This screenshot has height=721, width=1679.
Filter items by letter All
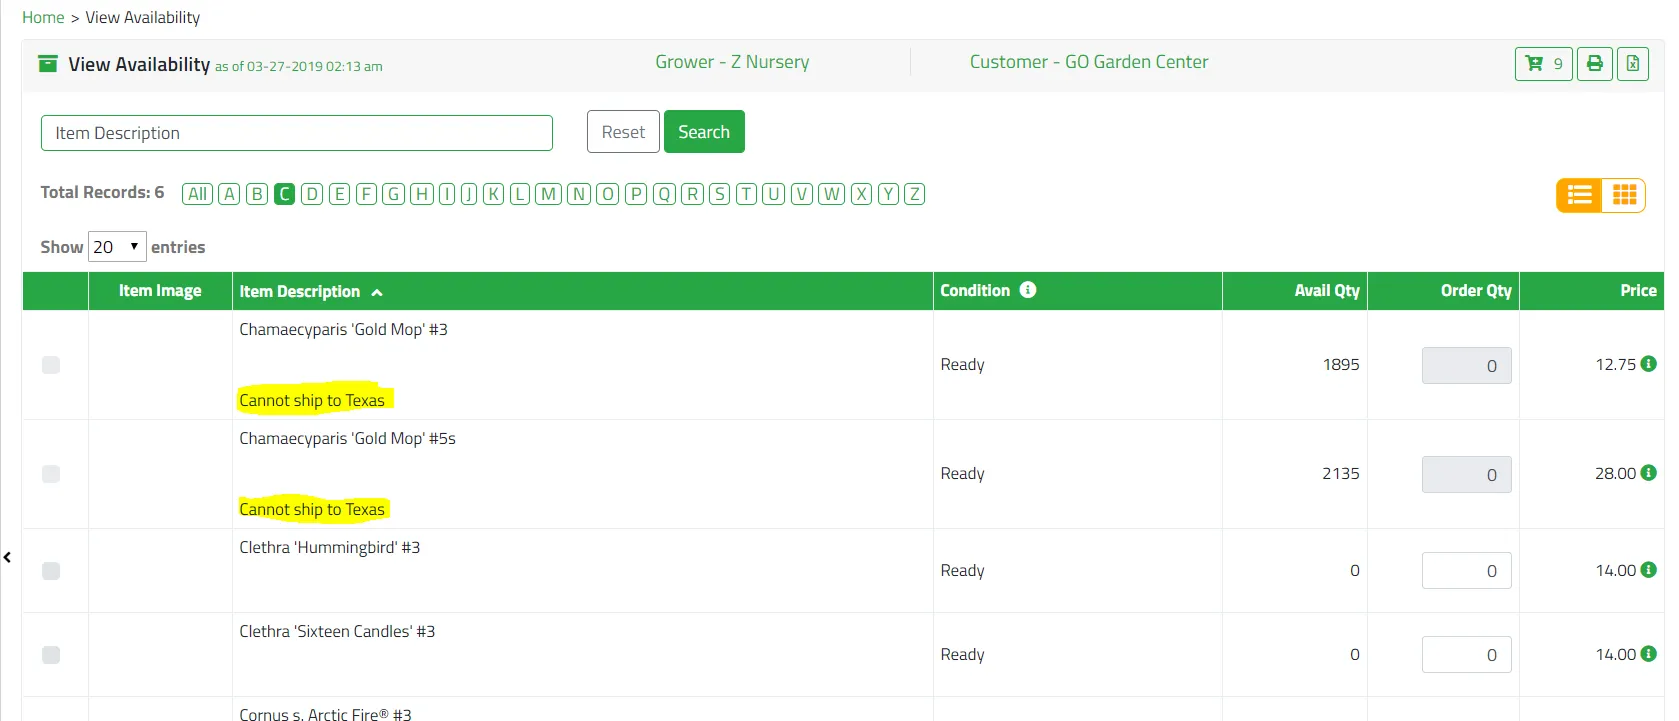(x=198, y=194)
